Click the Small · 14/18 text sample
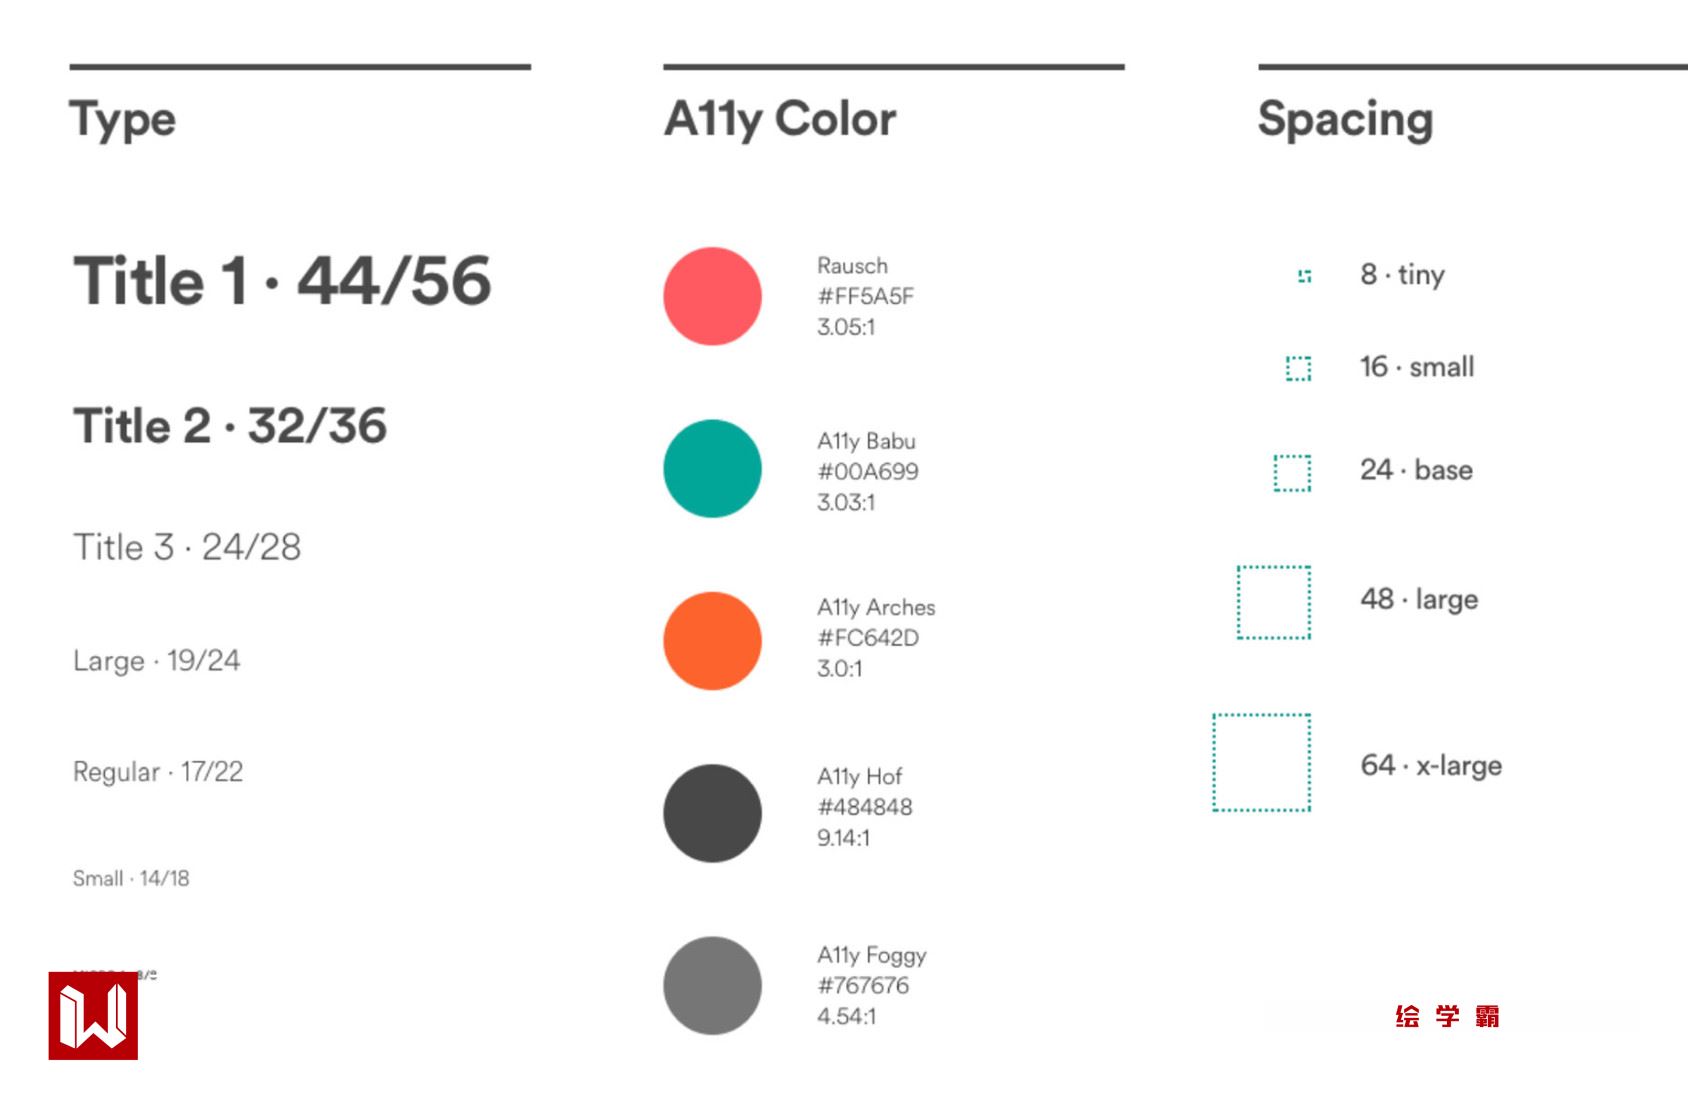 pyautogui.click(x=131, y=878)
